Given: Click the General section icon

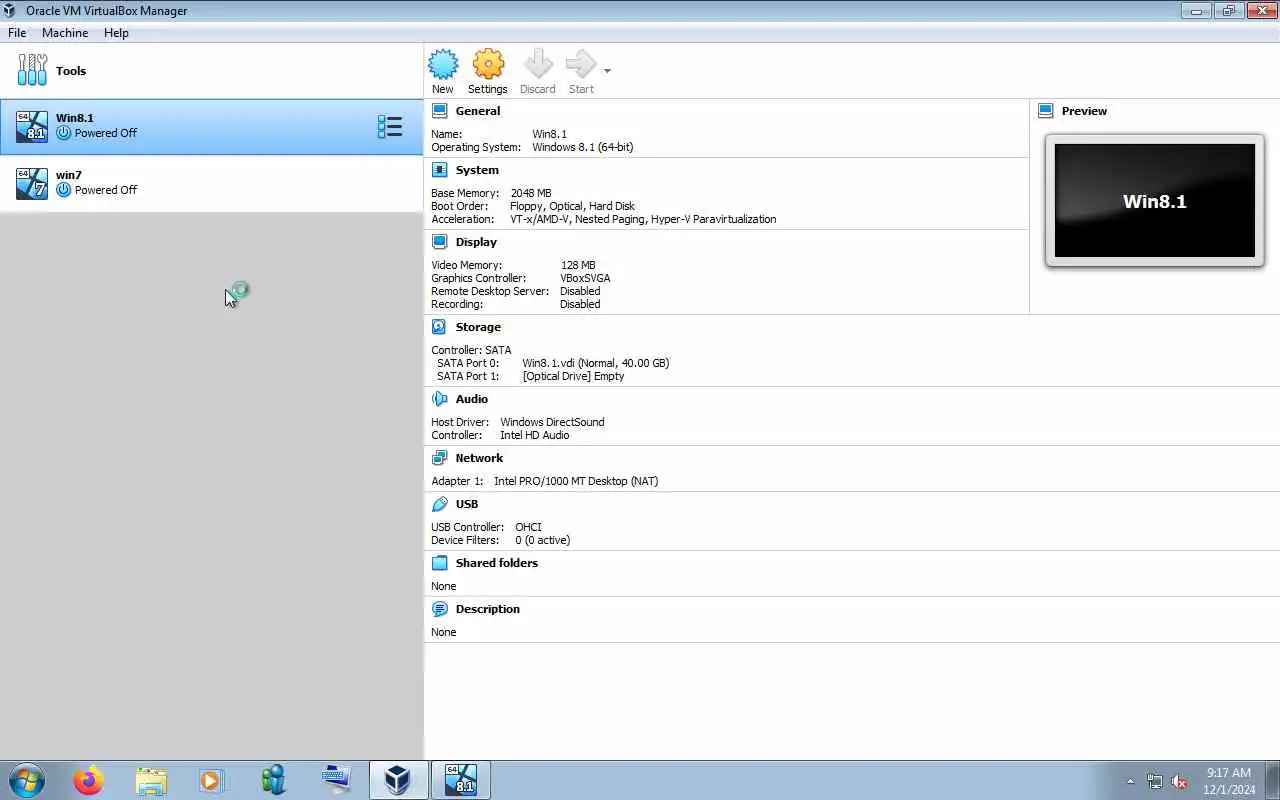Looking at the screenshot, I should (439, 111).
